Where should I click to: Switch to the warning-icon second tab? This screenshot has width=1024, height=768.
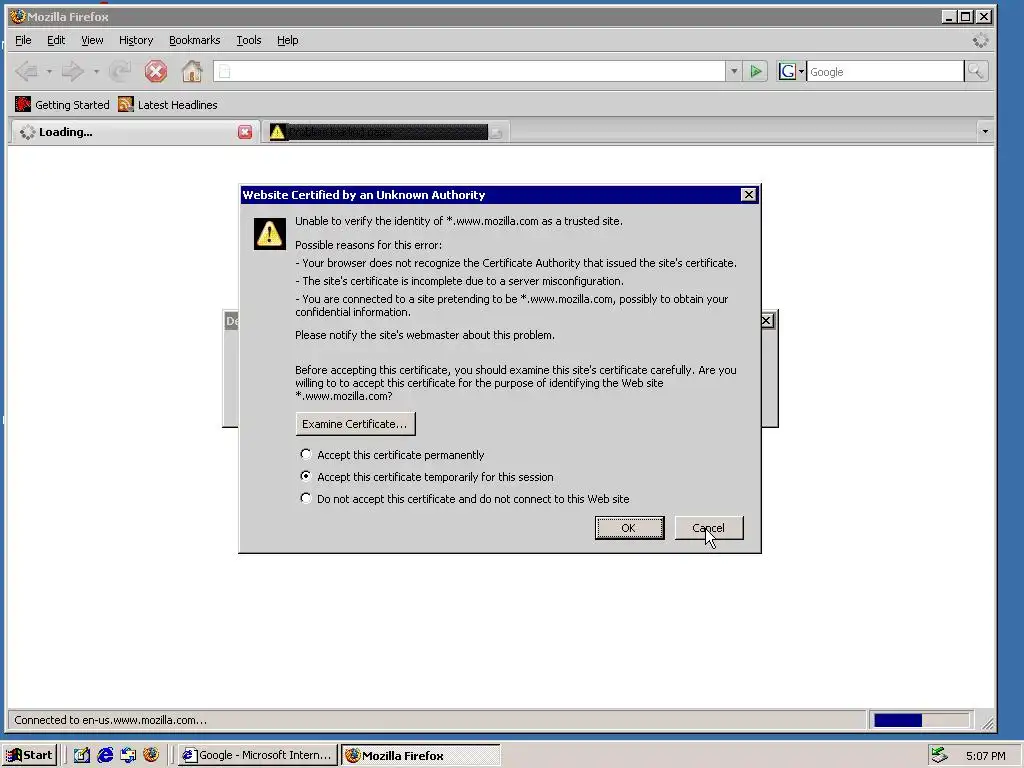[385, 132]
